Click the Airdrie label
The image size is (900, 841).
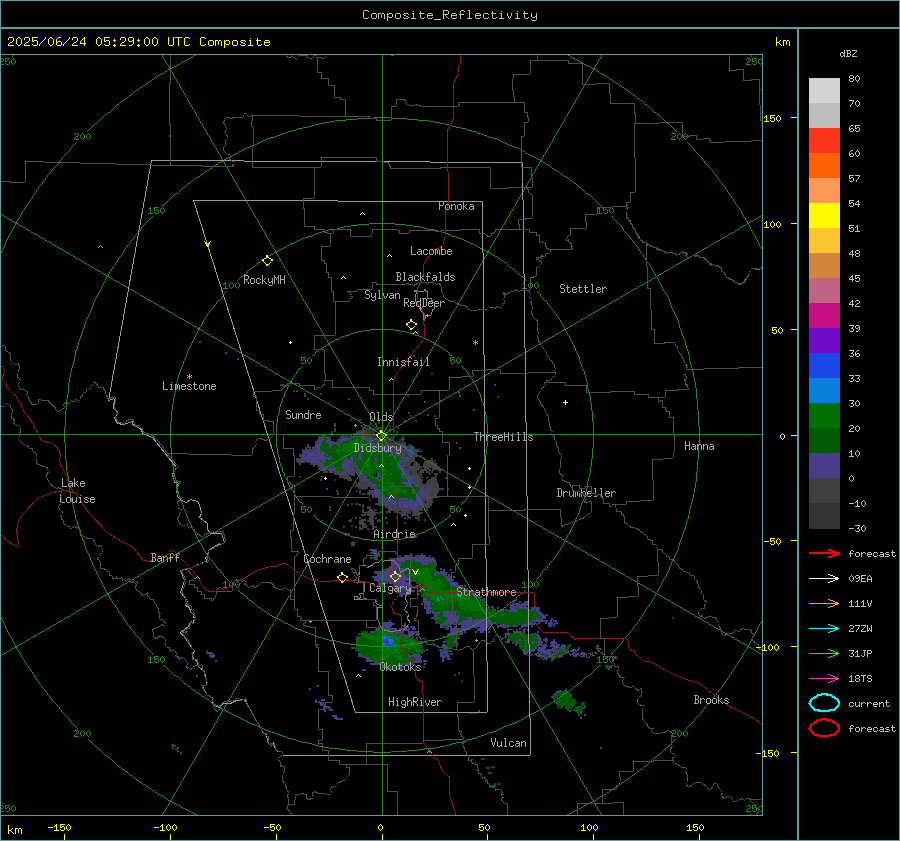(x=394, y=534)
